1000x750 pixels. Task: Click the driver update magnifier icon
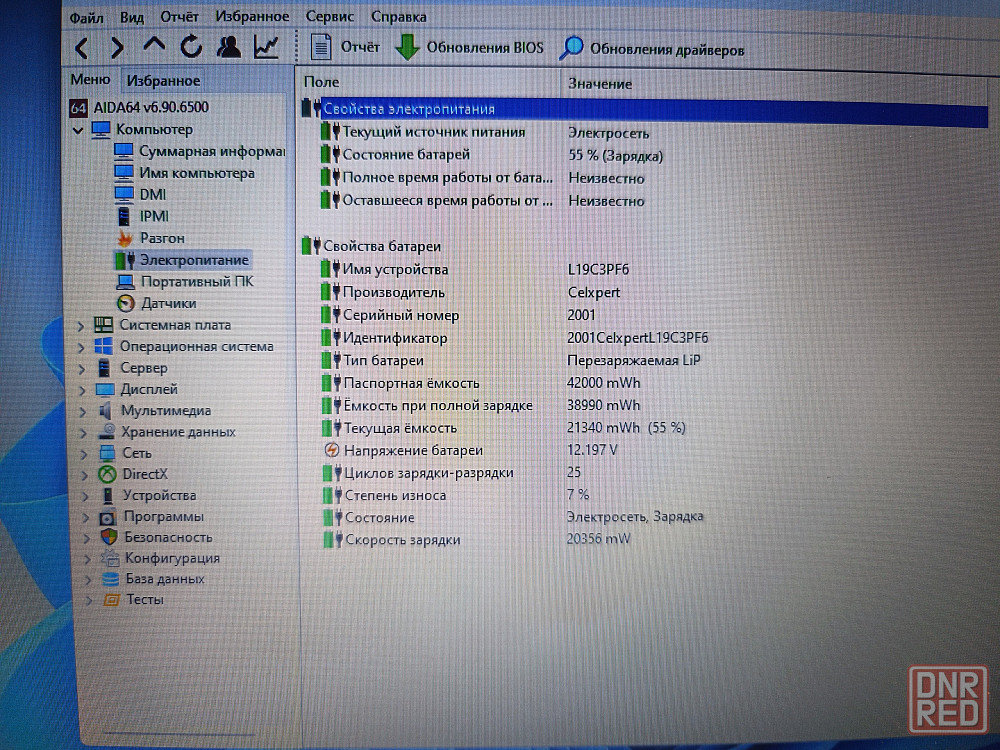click(x=571, y=48)
